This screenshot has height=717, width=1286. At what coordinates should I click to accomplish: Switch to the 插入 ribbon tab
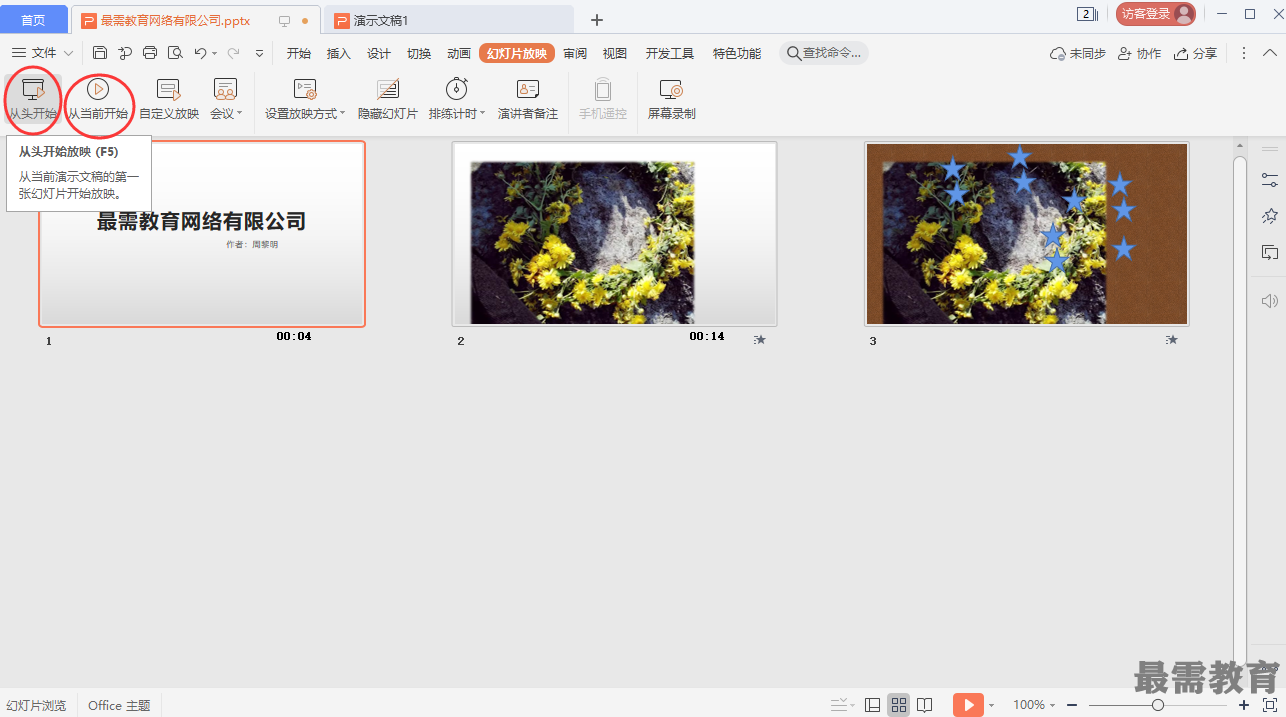(339, 53)
